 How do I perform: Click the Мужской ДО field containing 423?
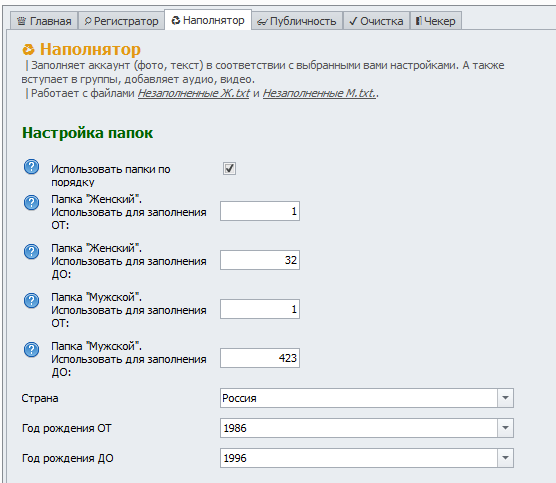[x=260, y=358]
